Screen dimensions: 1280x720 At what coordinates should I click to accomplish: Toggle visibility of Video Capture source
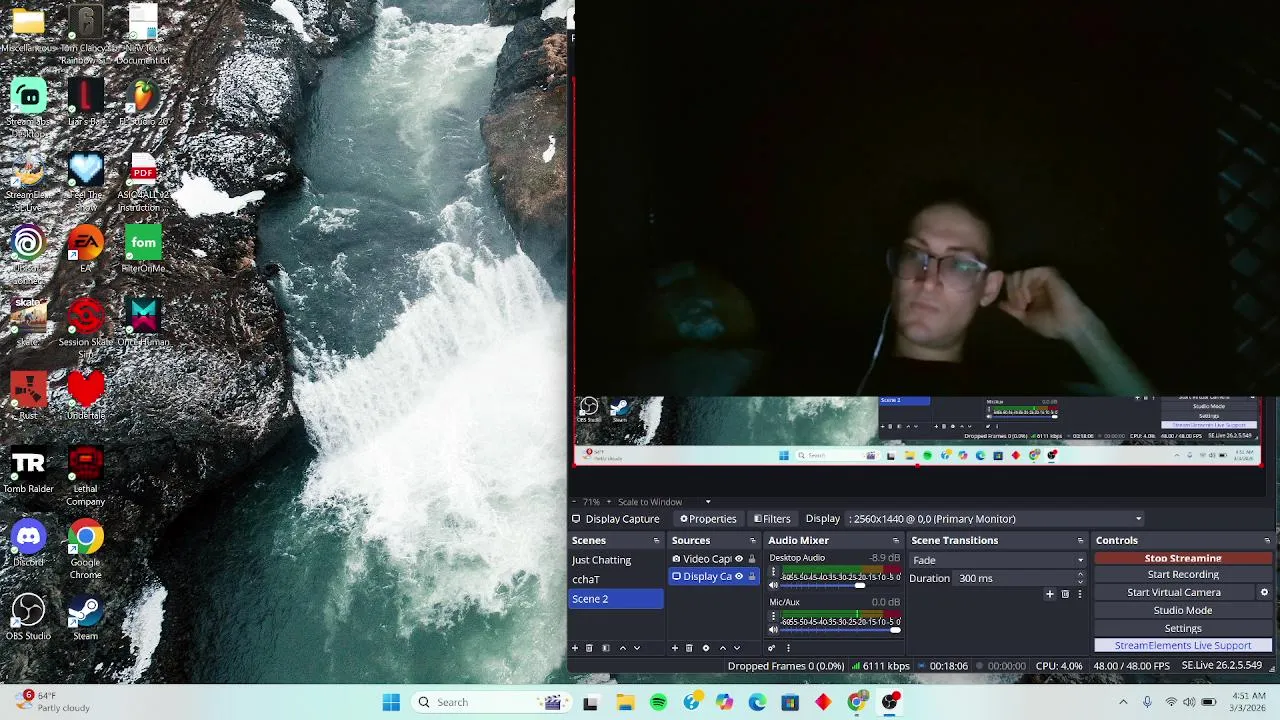739,559
